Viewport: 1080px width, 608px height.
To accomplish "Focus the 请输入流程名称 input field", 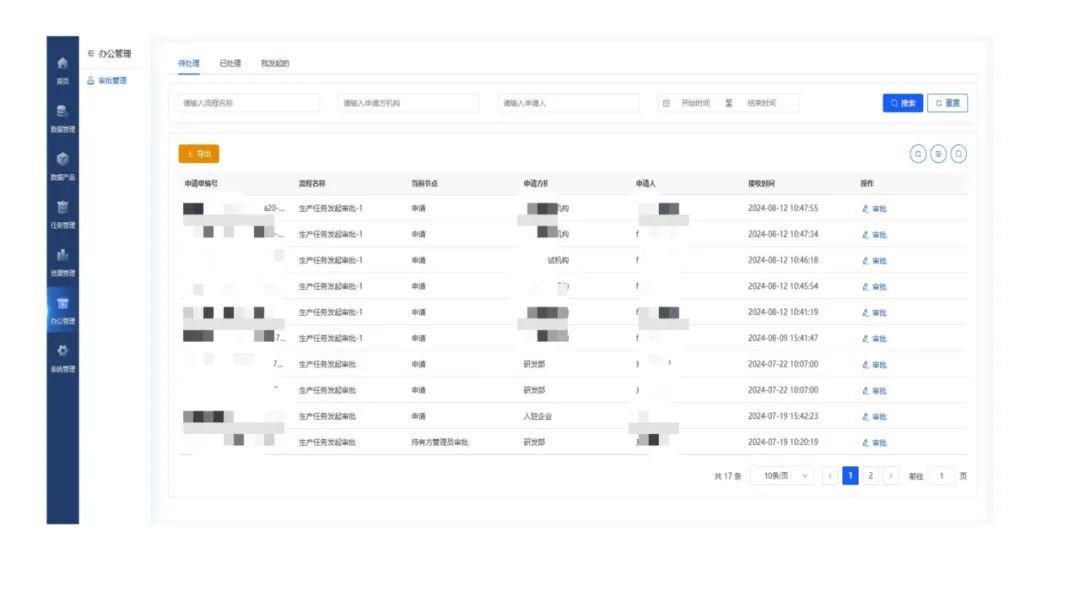I will pyautogui.click(x=249, y=103).
